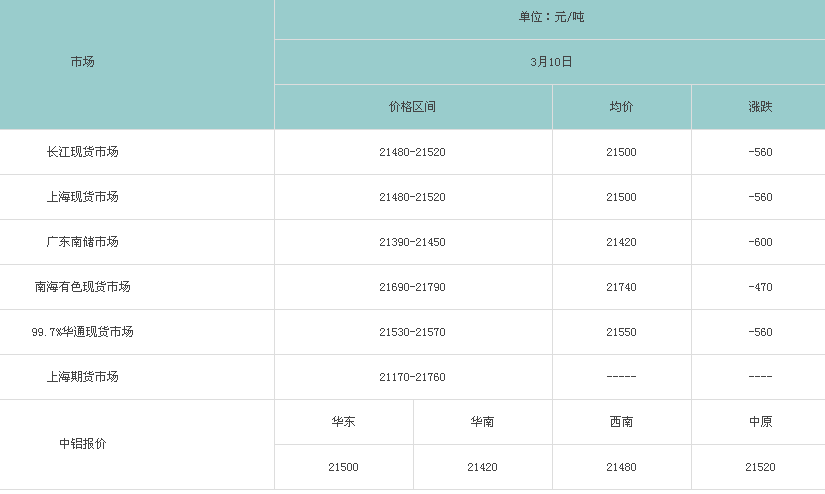Click the -600 change value

tap(760, 242)
